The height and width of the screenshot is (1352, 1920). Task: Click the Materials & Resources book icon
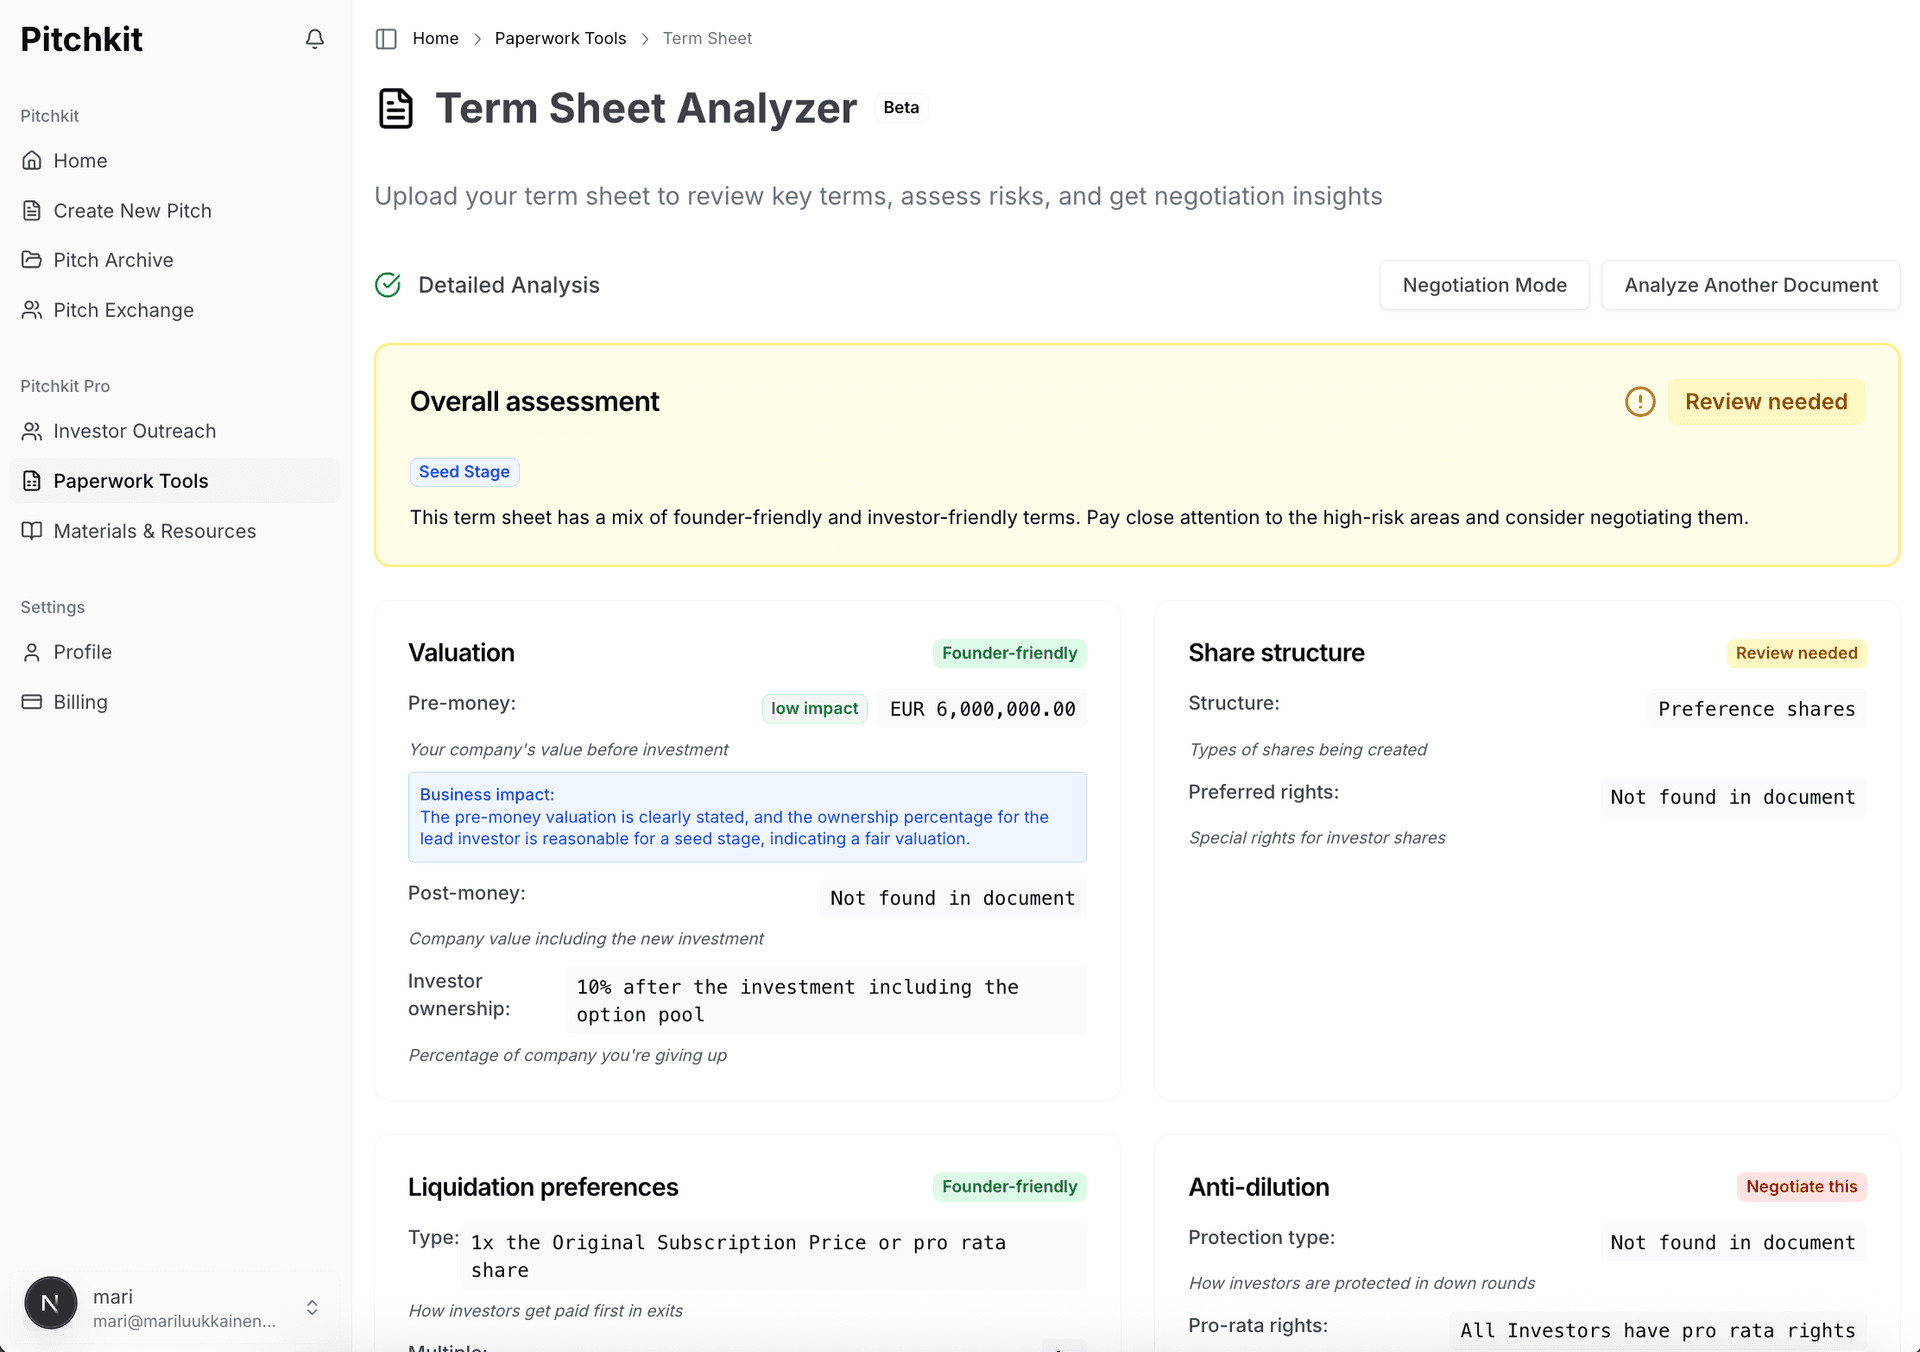click(x=32, y=531)
